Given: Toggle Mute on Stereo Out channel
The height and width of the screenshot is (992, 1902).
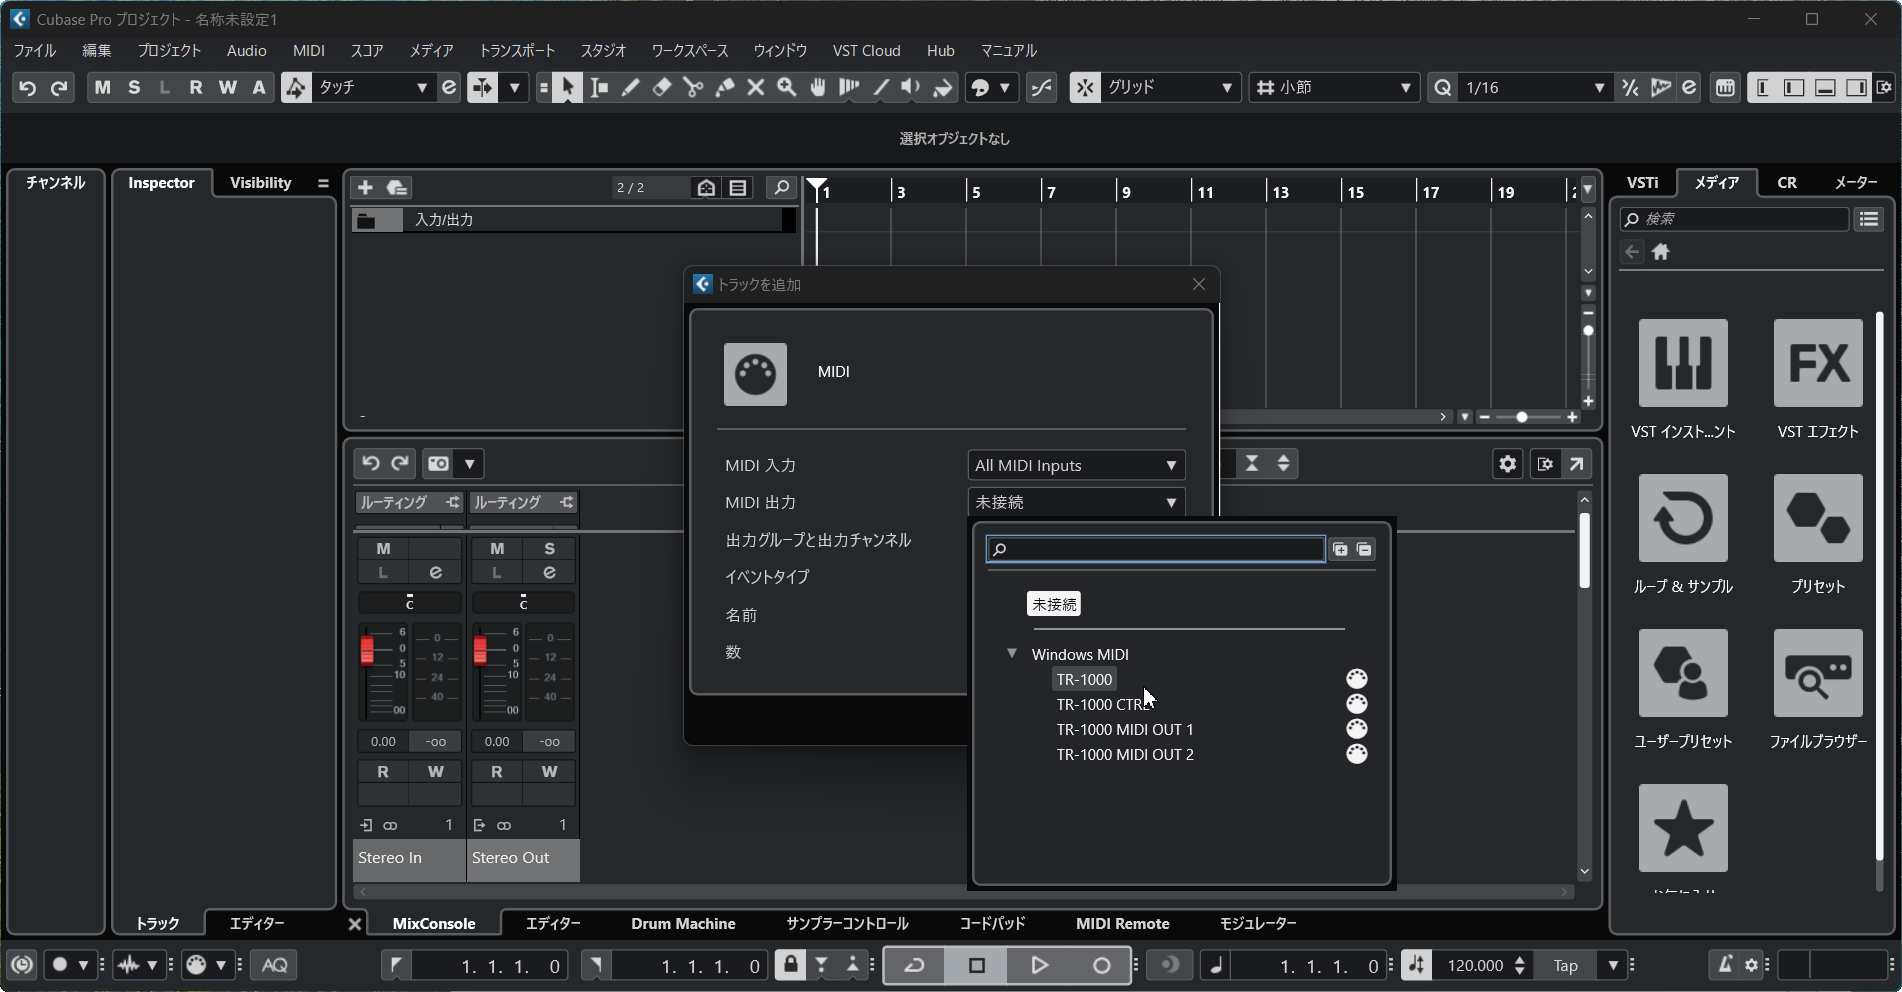Looking at the screenshot, I should click(x=497, y=548).
